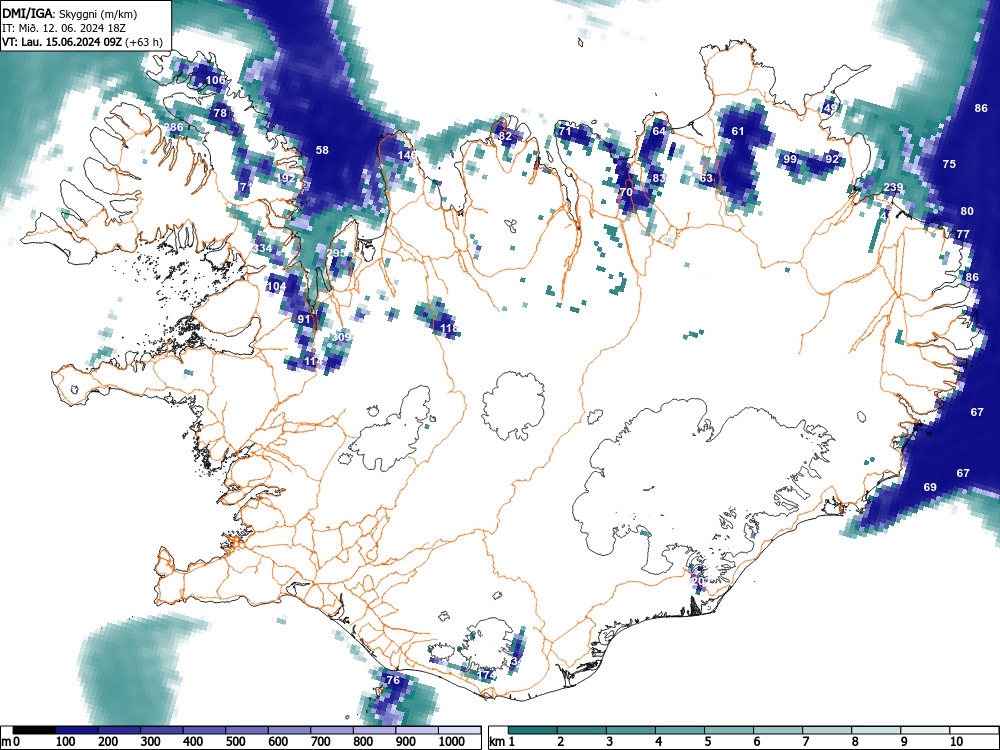Screen dimensions: 1000x750
Task: Click the northeast value '49'
Action: pos(830,108)
